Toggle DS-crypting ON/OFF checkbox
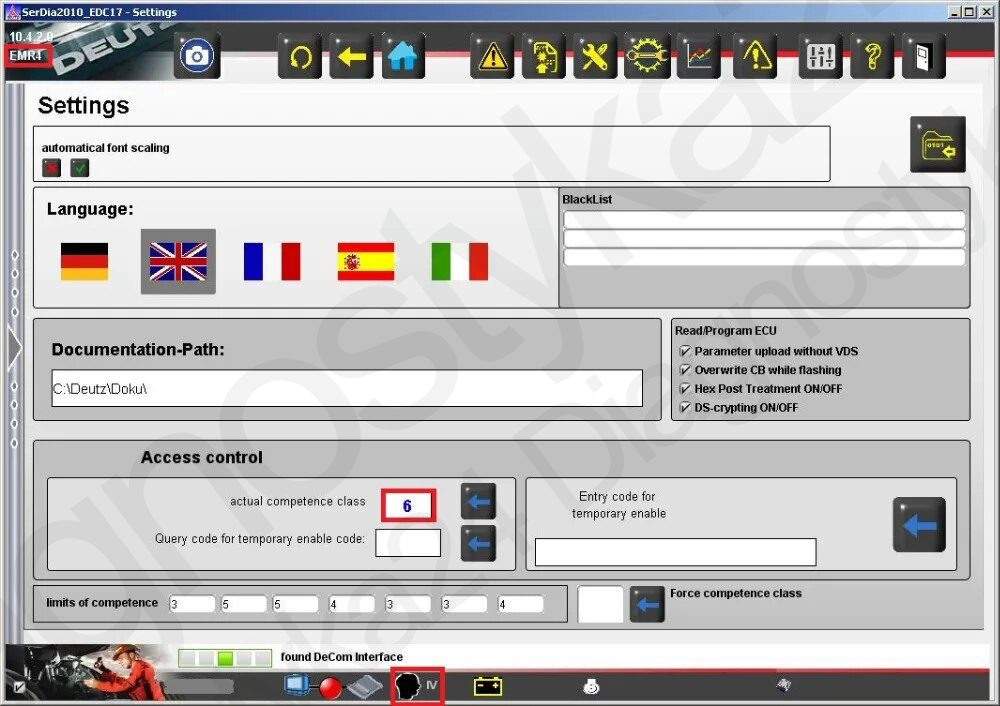 point(685,408)
